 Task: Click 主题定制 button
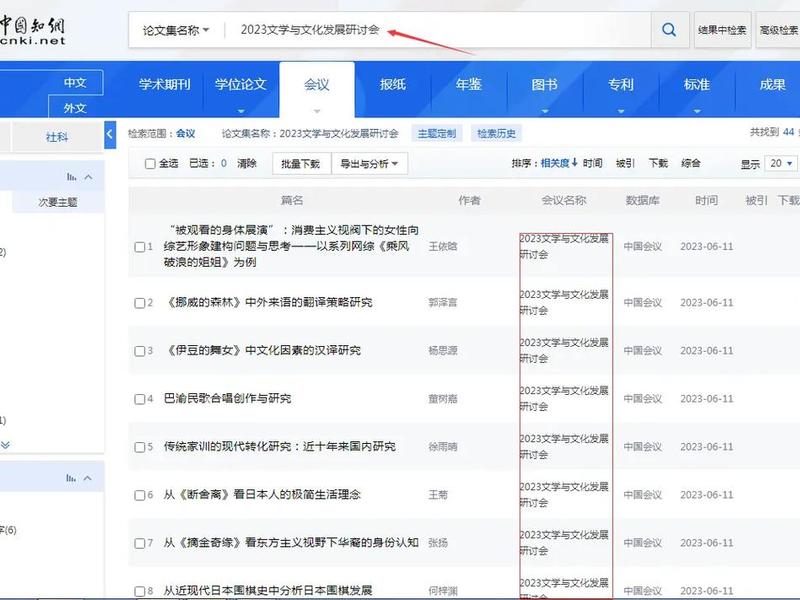437,134
